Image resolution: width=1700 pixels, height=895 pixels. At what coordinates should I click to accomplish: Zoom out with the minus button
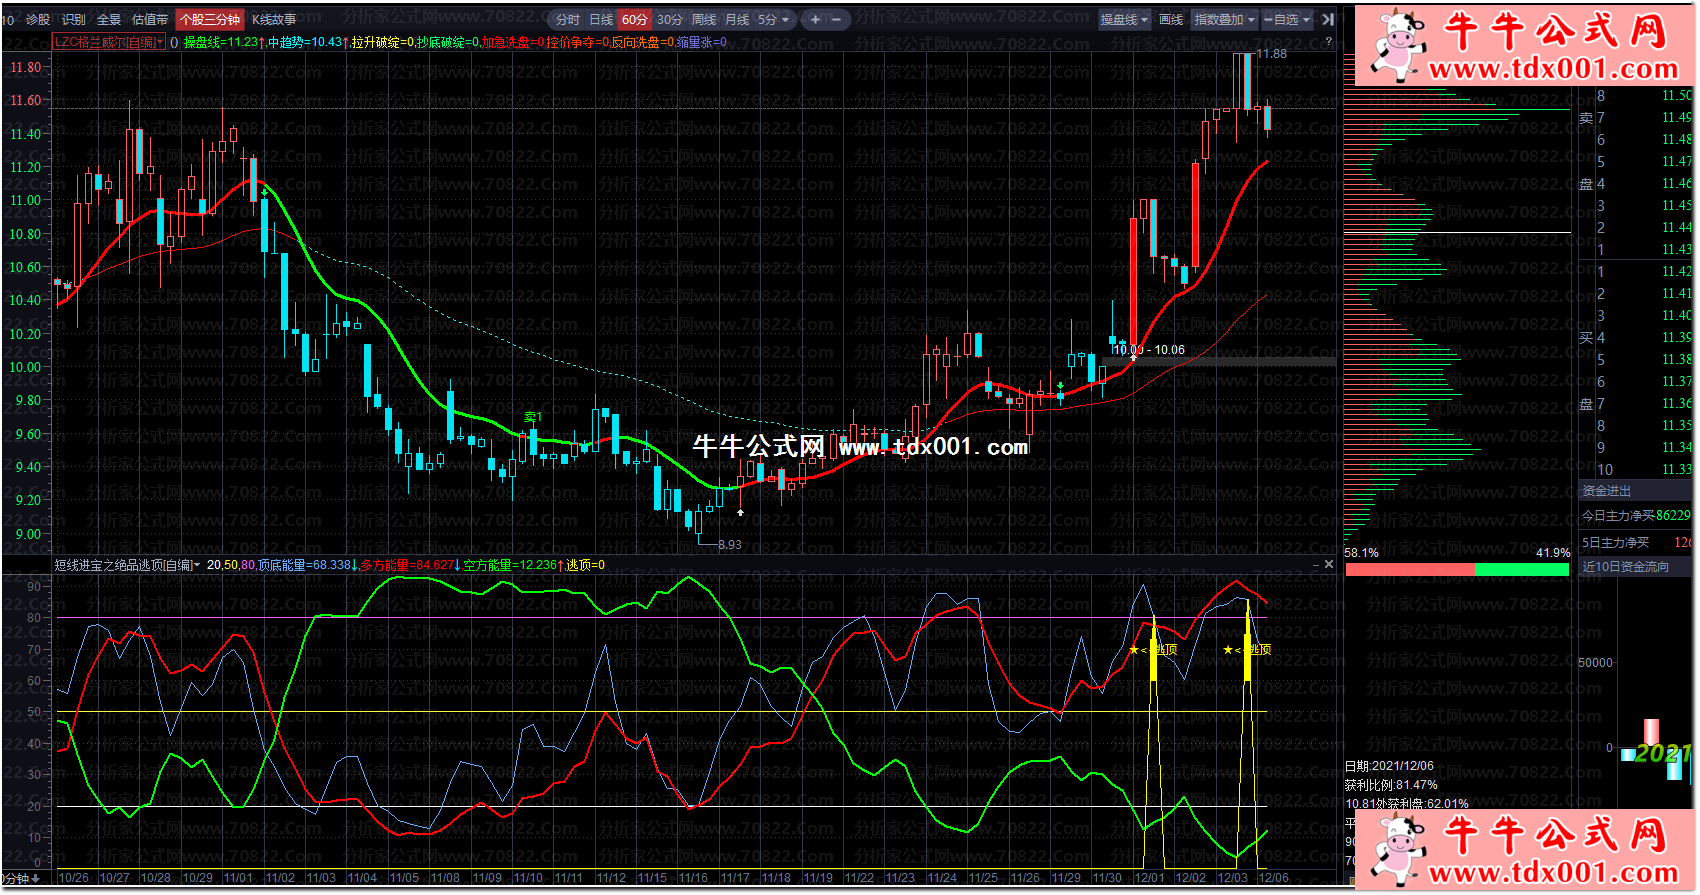pos(836,19)
